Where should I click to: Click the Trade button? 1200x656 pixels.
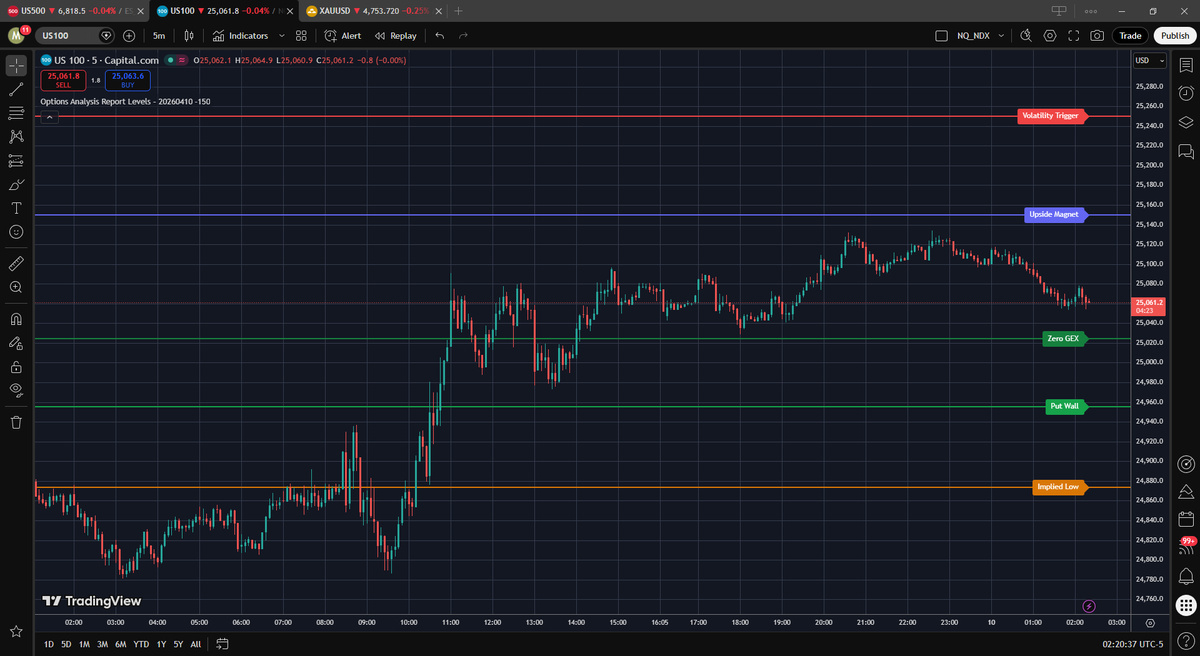pos(1130,36)
